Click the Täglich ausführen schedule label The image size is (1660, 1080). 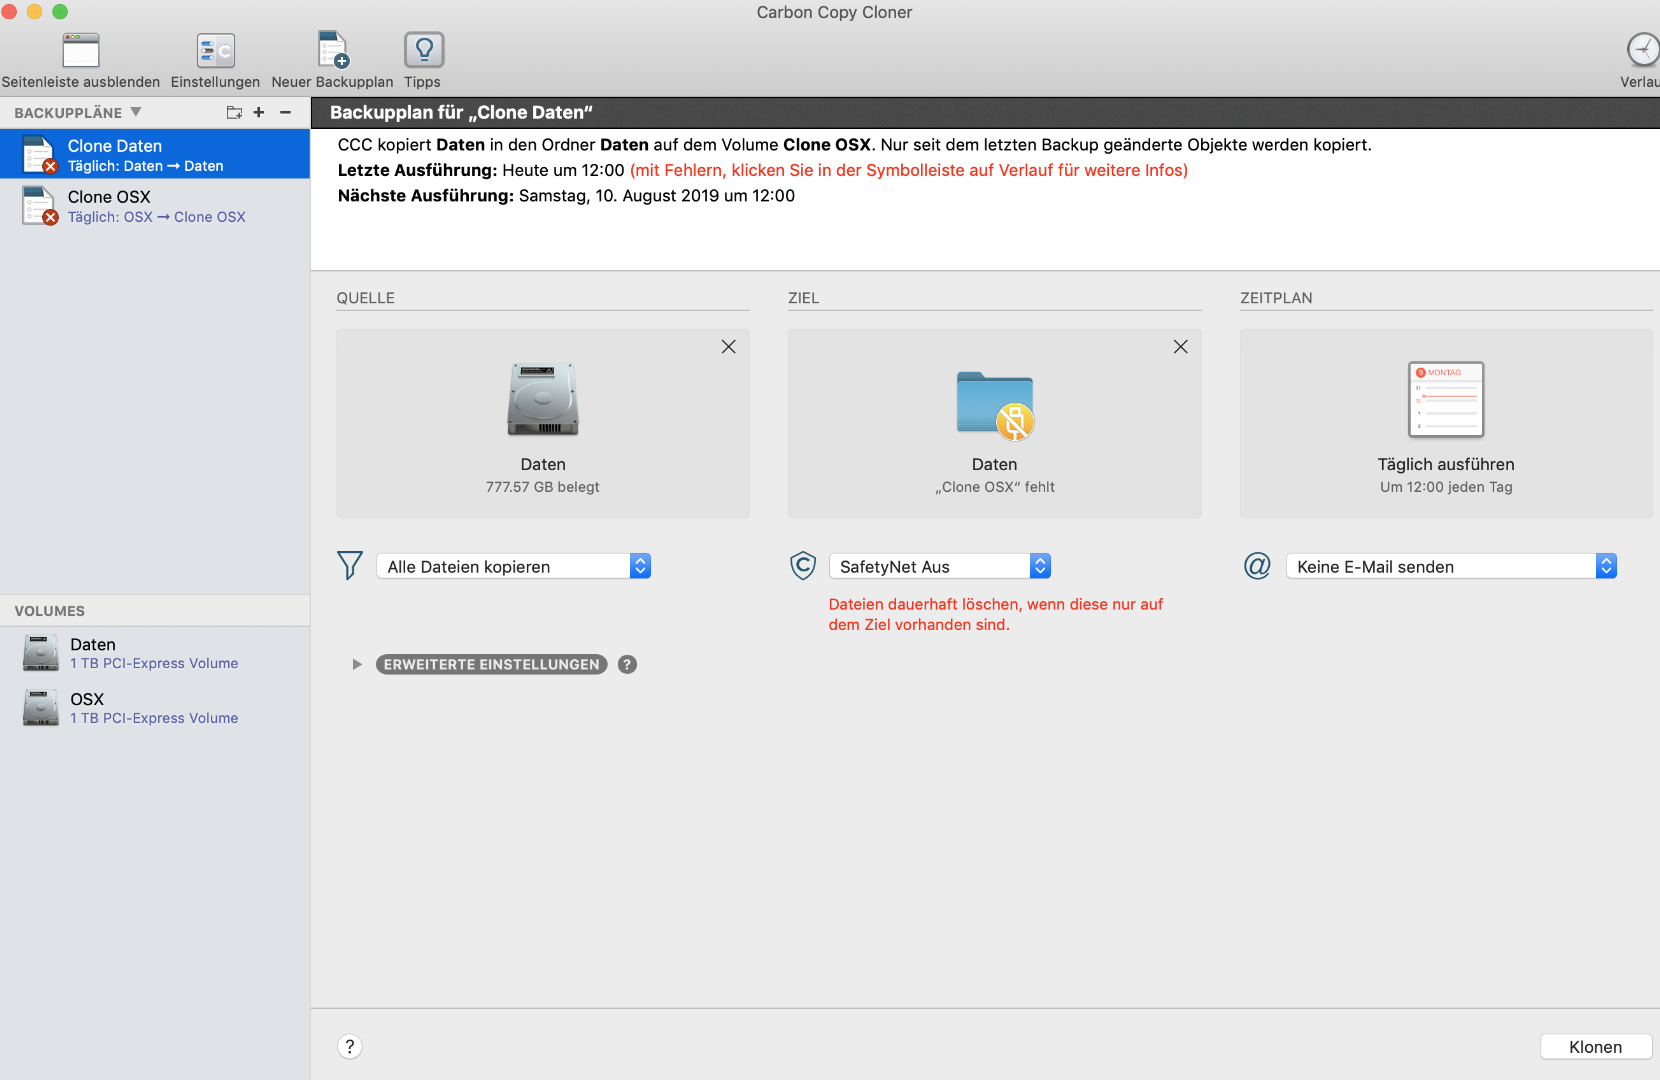pyautogui.click(x=1446, y=464)
